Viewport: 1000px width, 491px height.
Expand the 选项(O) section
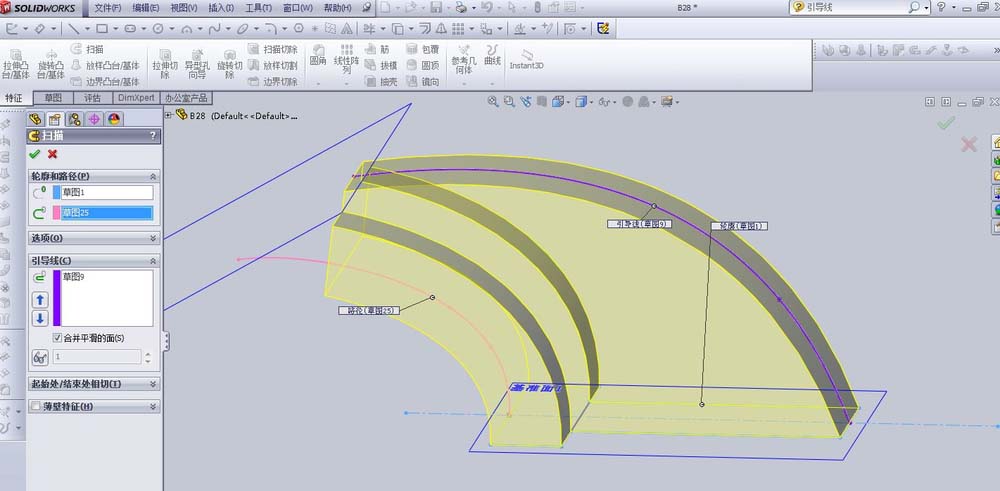tap(153, 238)
